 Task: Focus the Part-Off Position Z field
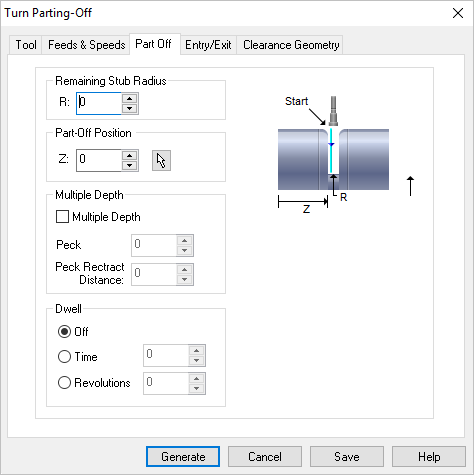pyautogui.click(x=99, y=160)
